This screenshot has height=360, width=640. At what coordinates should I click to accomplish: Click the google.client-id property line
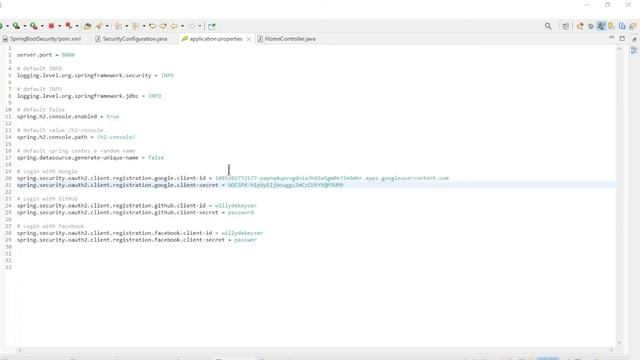coord(233,178)
